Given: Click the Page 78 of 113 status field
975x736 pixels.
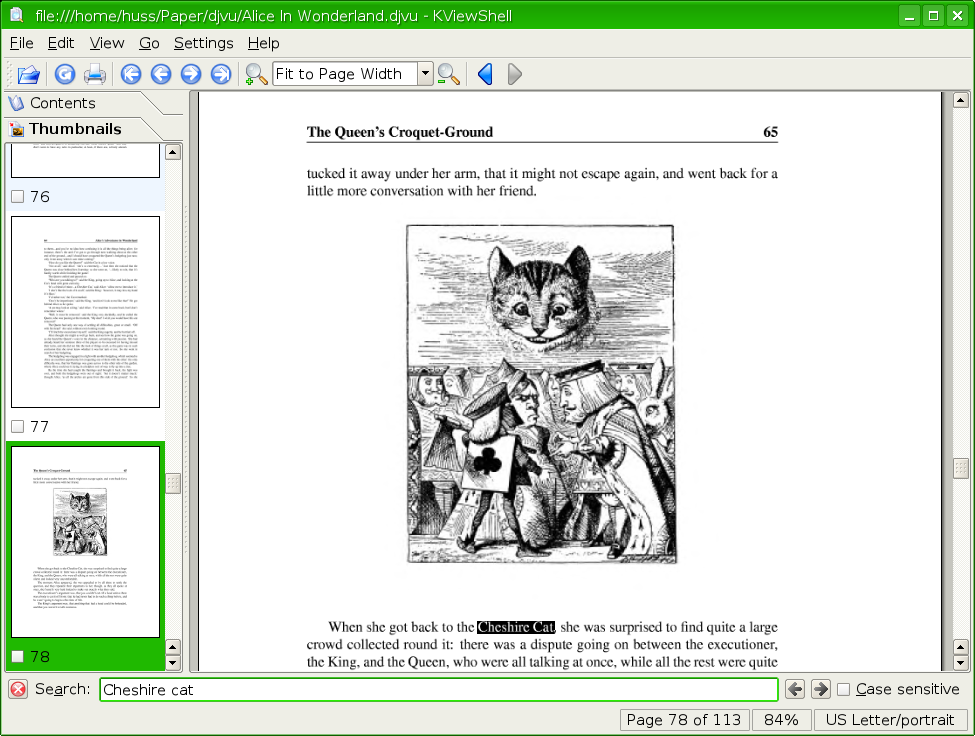Looking at the screenshot, I should click(x=684, y=720).
